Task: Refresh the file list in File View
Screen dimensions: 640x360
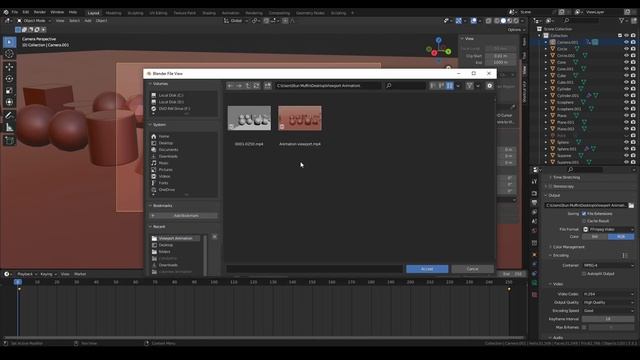Action: [x=256, y=86]
